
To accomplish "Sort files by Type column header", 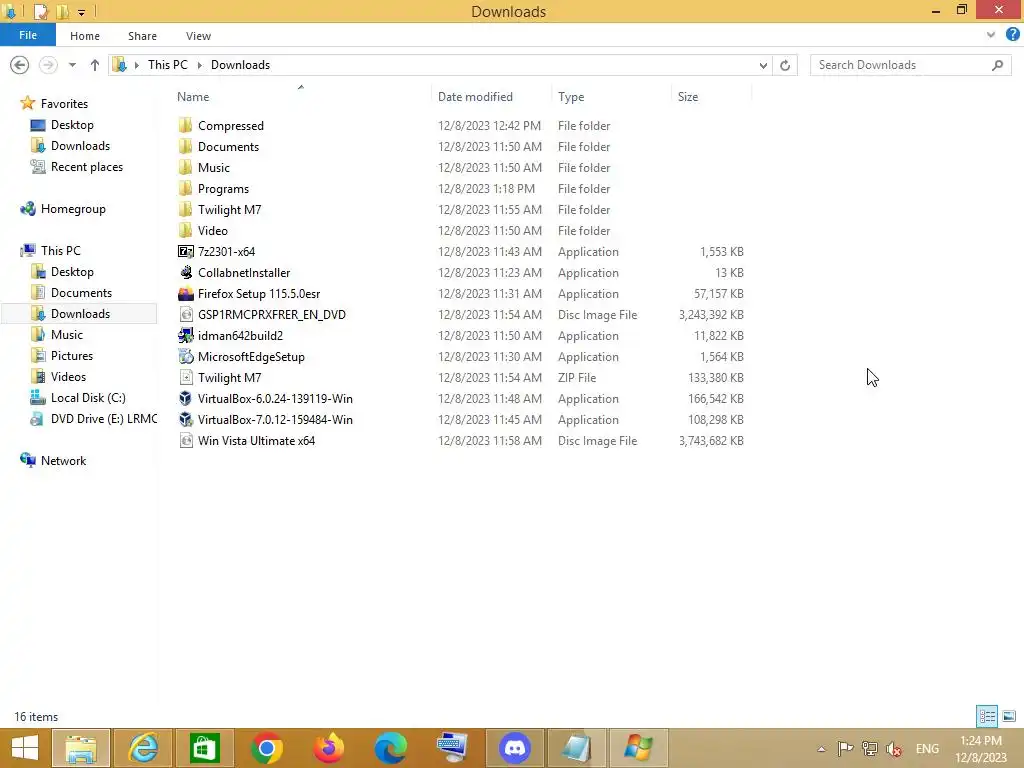I will pos(571,97).
